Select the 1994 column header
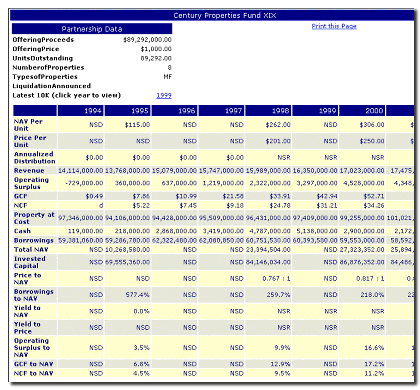The image size is (420, 390). point(81,111)
